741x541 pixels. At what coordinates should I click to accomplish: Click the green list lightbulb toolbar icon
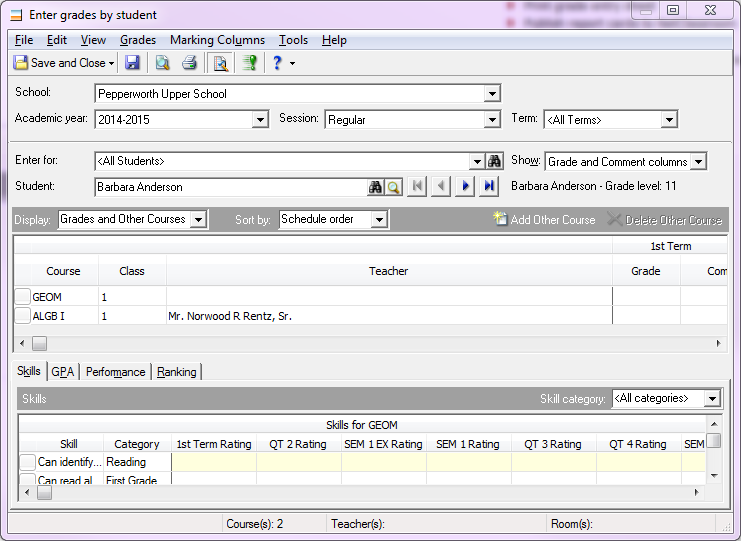[250, 63]
